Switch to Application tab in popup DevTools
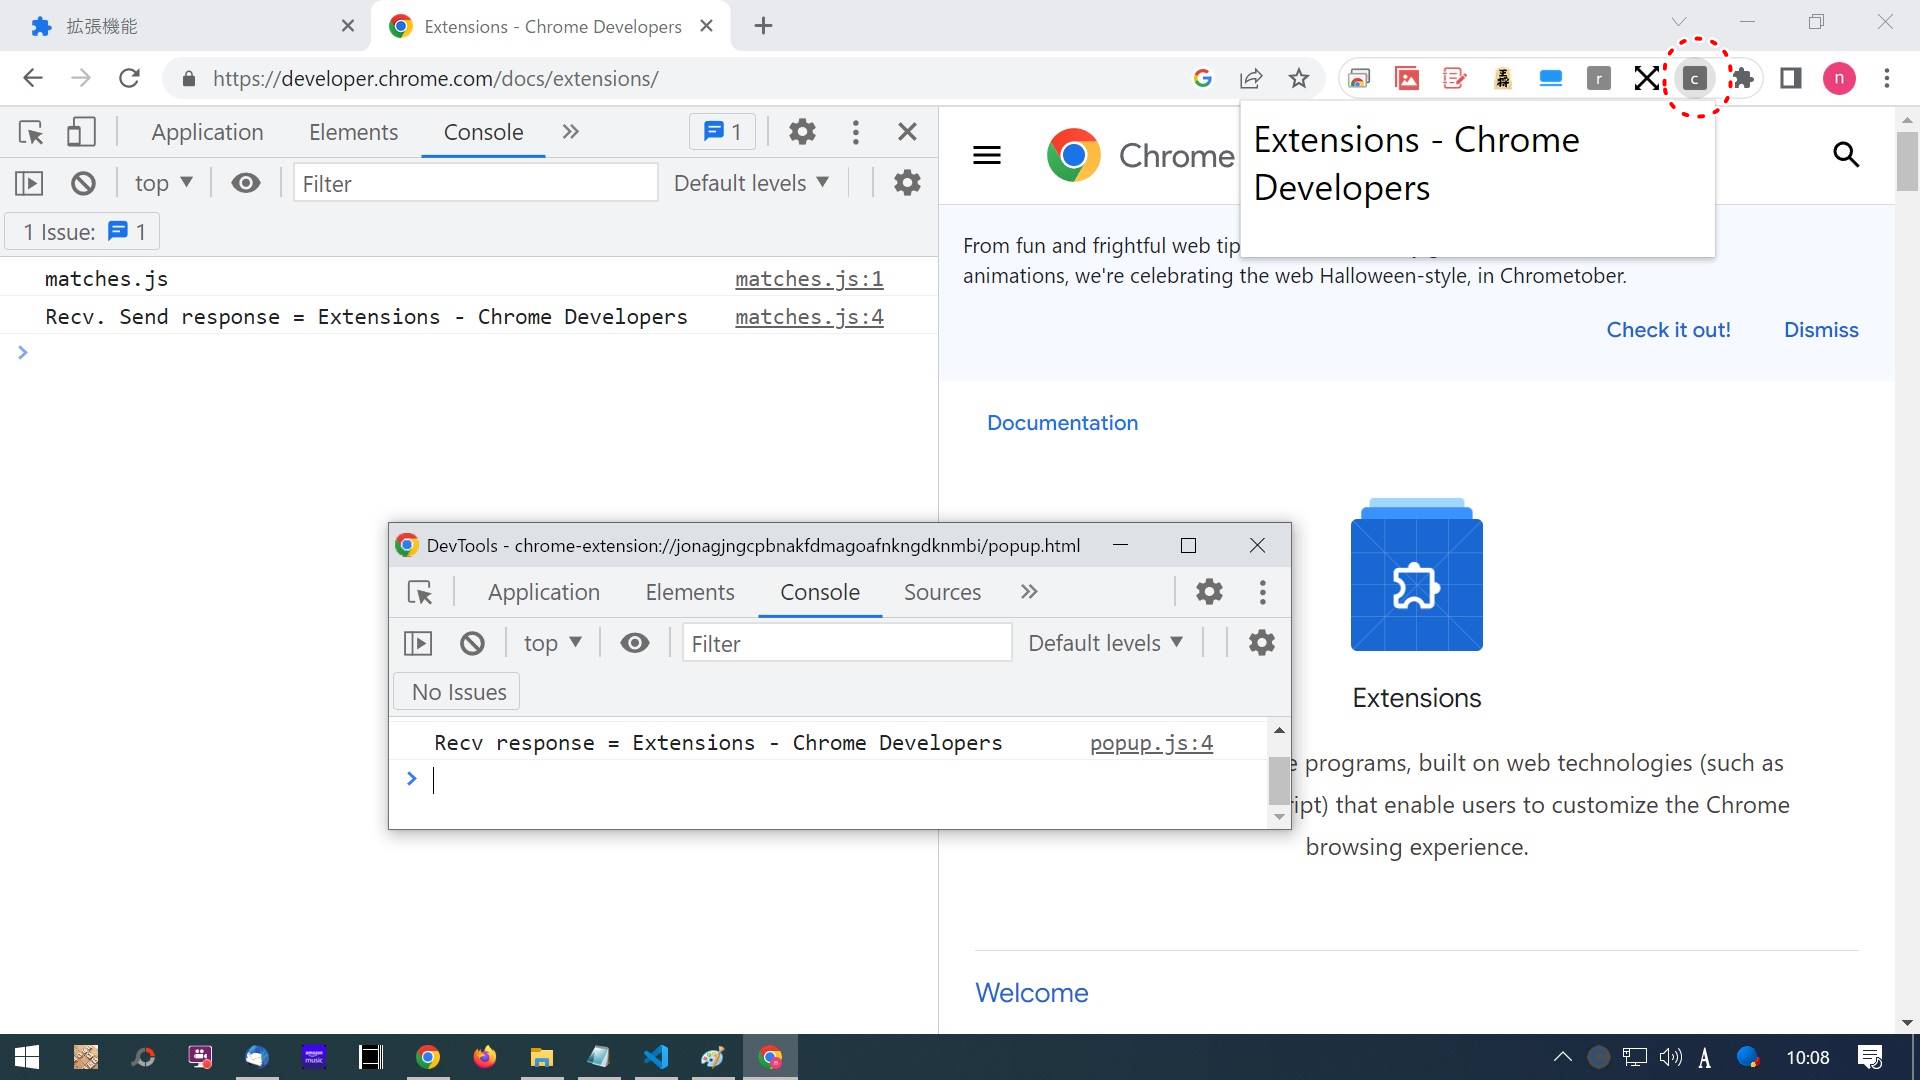Screen dimensions: 1920x1080 tap(544, 592)
